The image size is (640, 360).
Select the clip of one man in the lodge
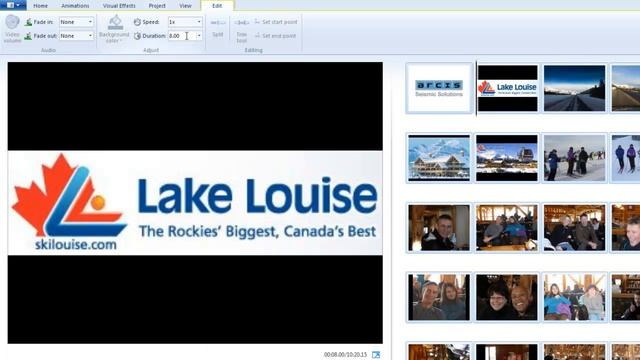[x=439, y=228]
